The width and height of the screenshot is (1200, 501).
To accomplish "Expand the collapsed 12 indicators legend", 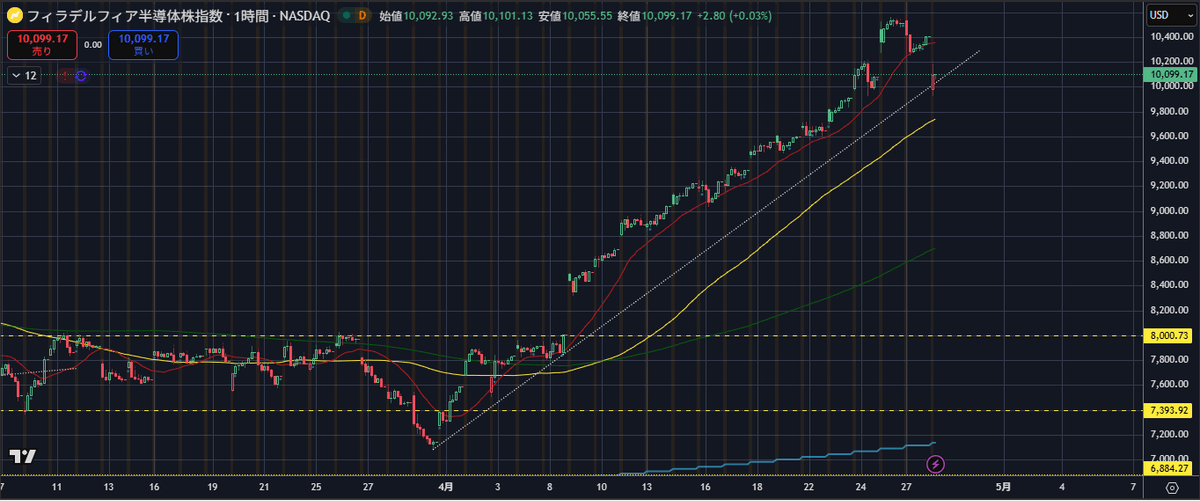I will (x=24, y=75).
